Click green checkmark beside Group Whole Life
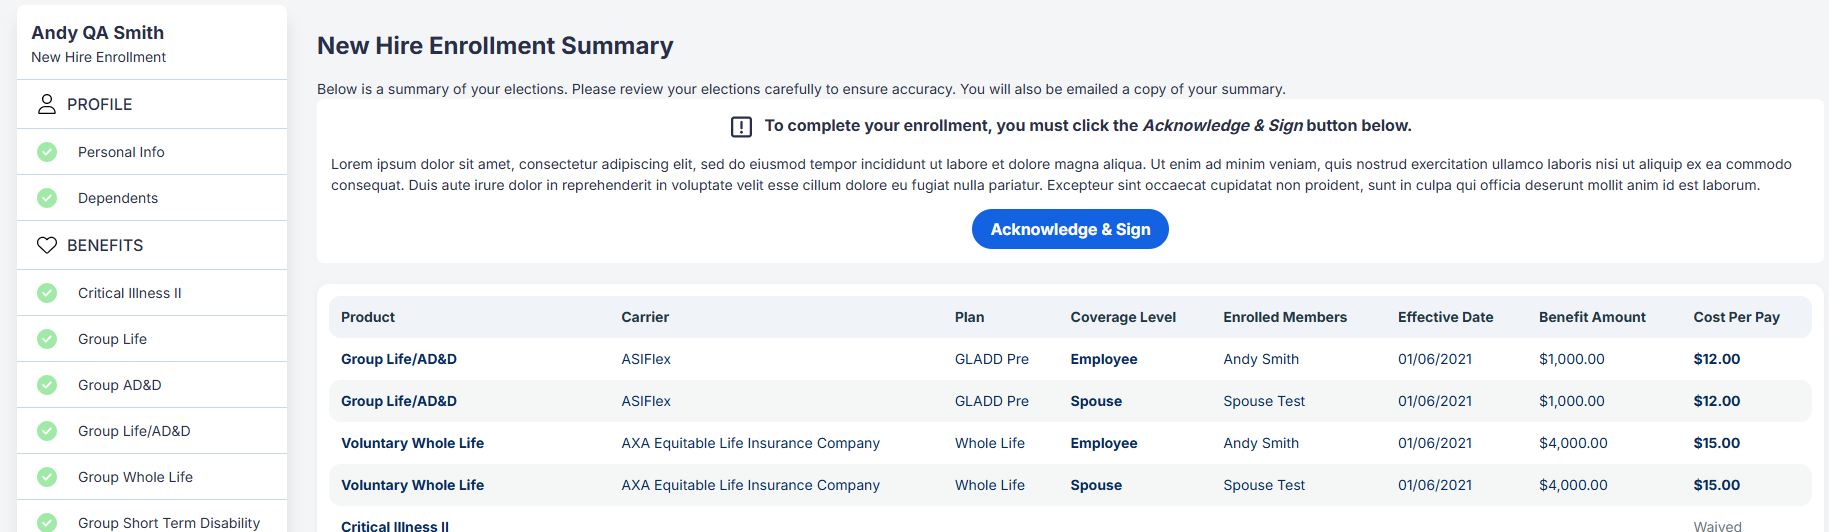The image size is (1829, 532). click(x=47, y=477)
